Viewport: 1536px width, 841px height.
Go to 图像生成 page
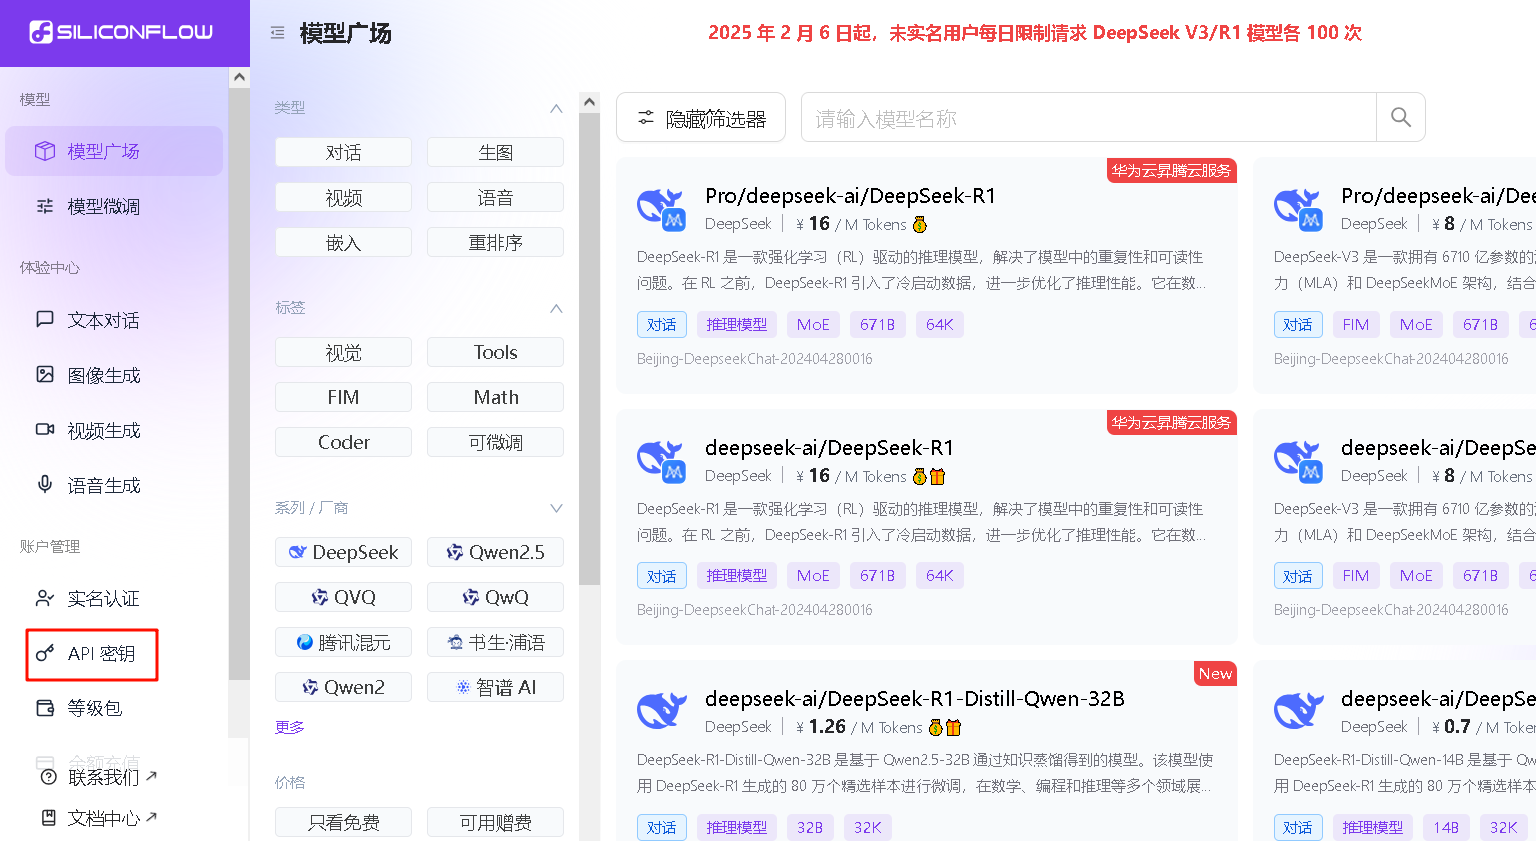(114, 375)
